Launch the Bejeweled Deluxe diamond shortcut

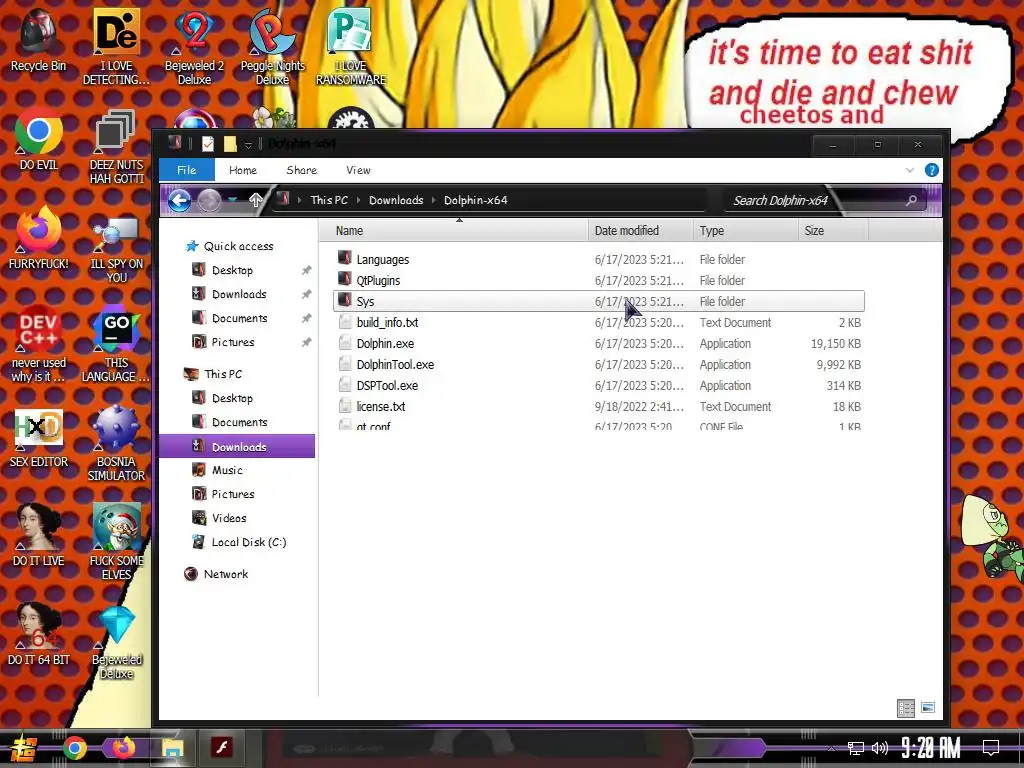pos(116,643)
